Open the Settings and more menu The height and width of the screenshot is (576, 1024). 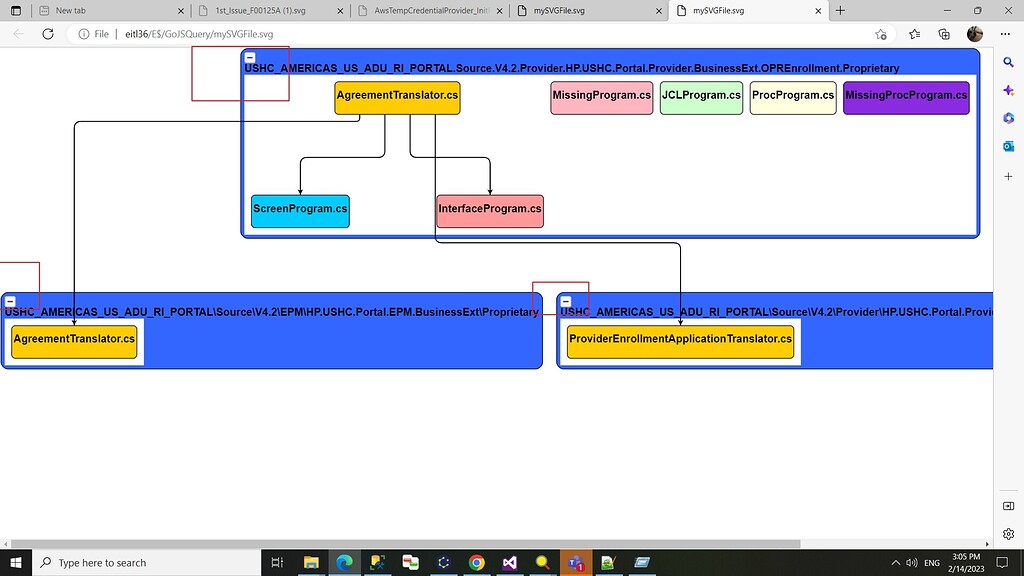tap(1005, 33)
